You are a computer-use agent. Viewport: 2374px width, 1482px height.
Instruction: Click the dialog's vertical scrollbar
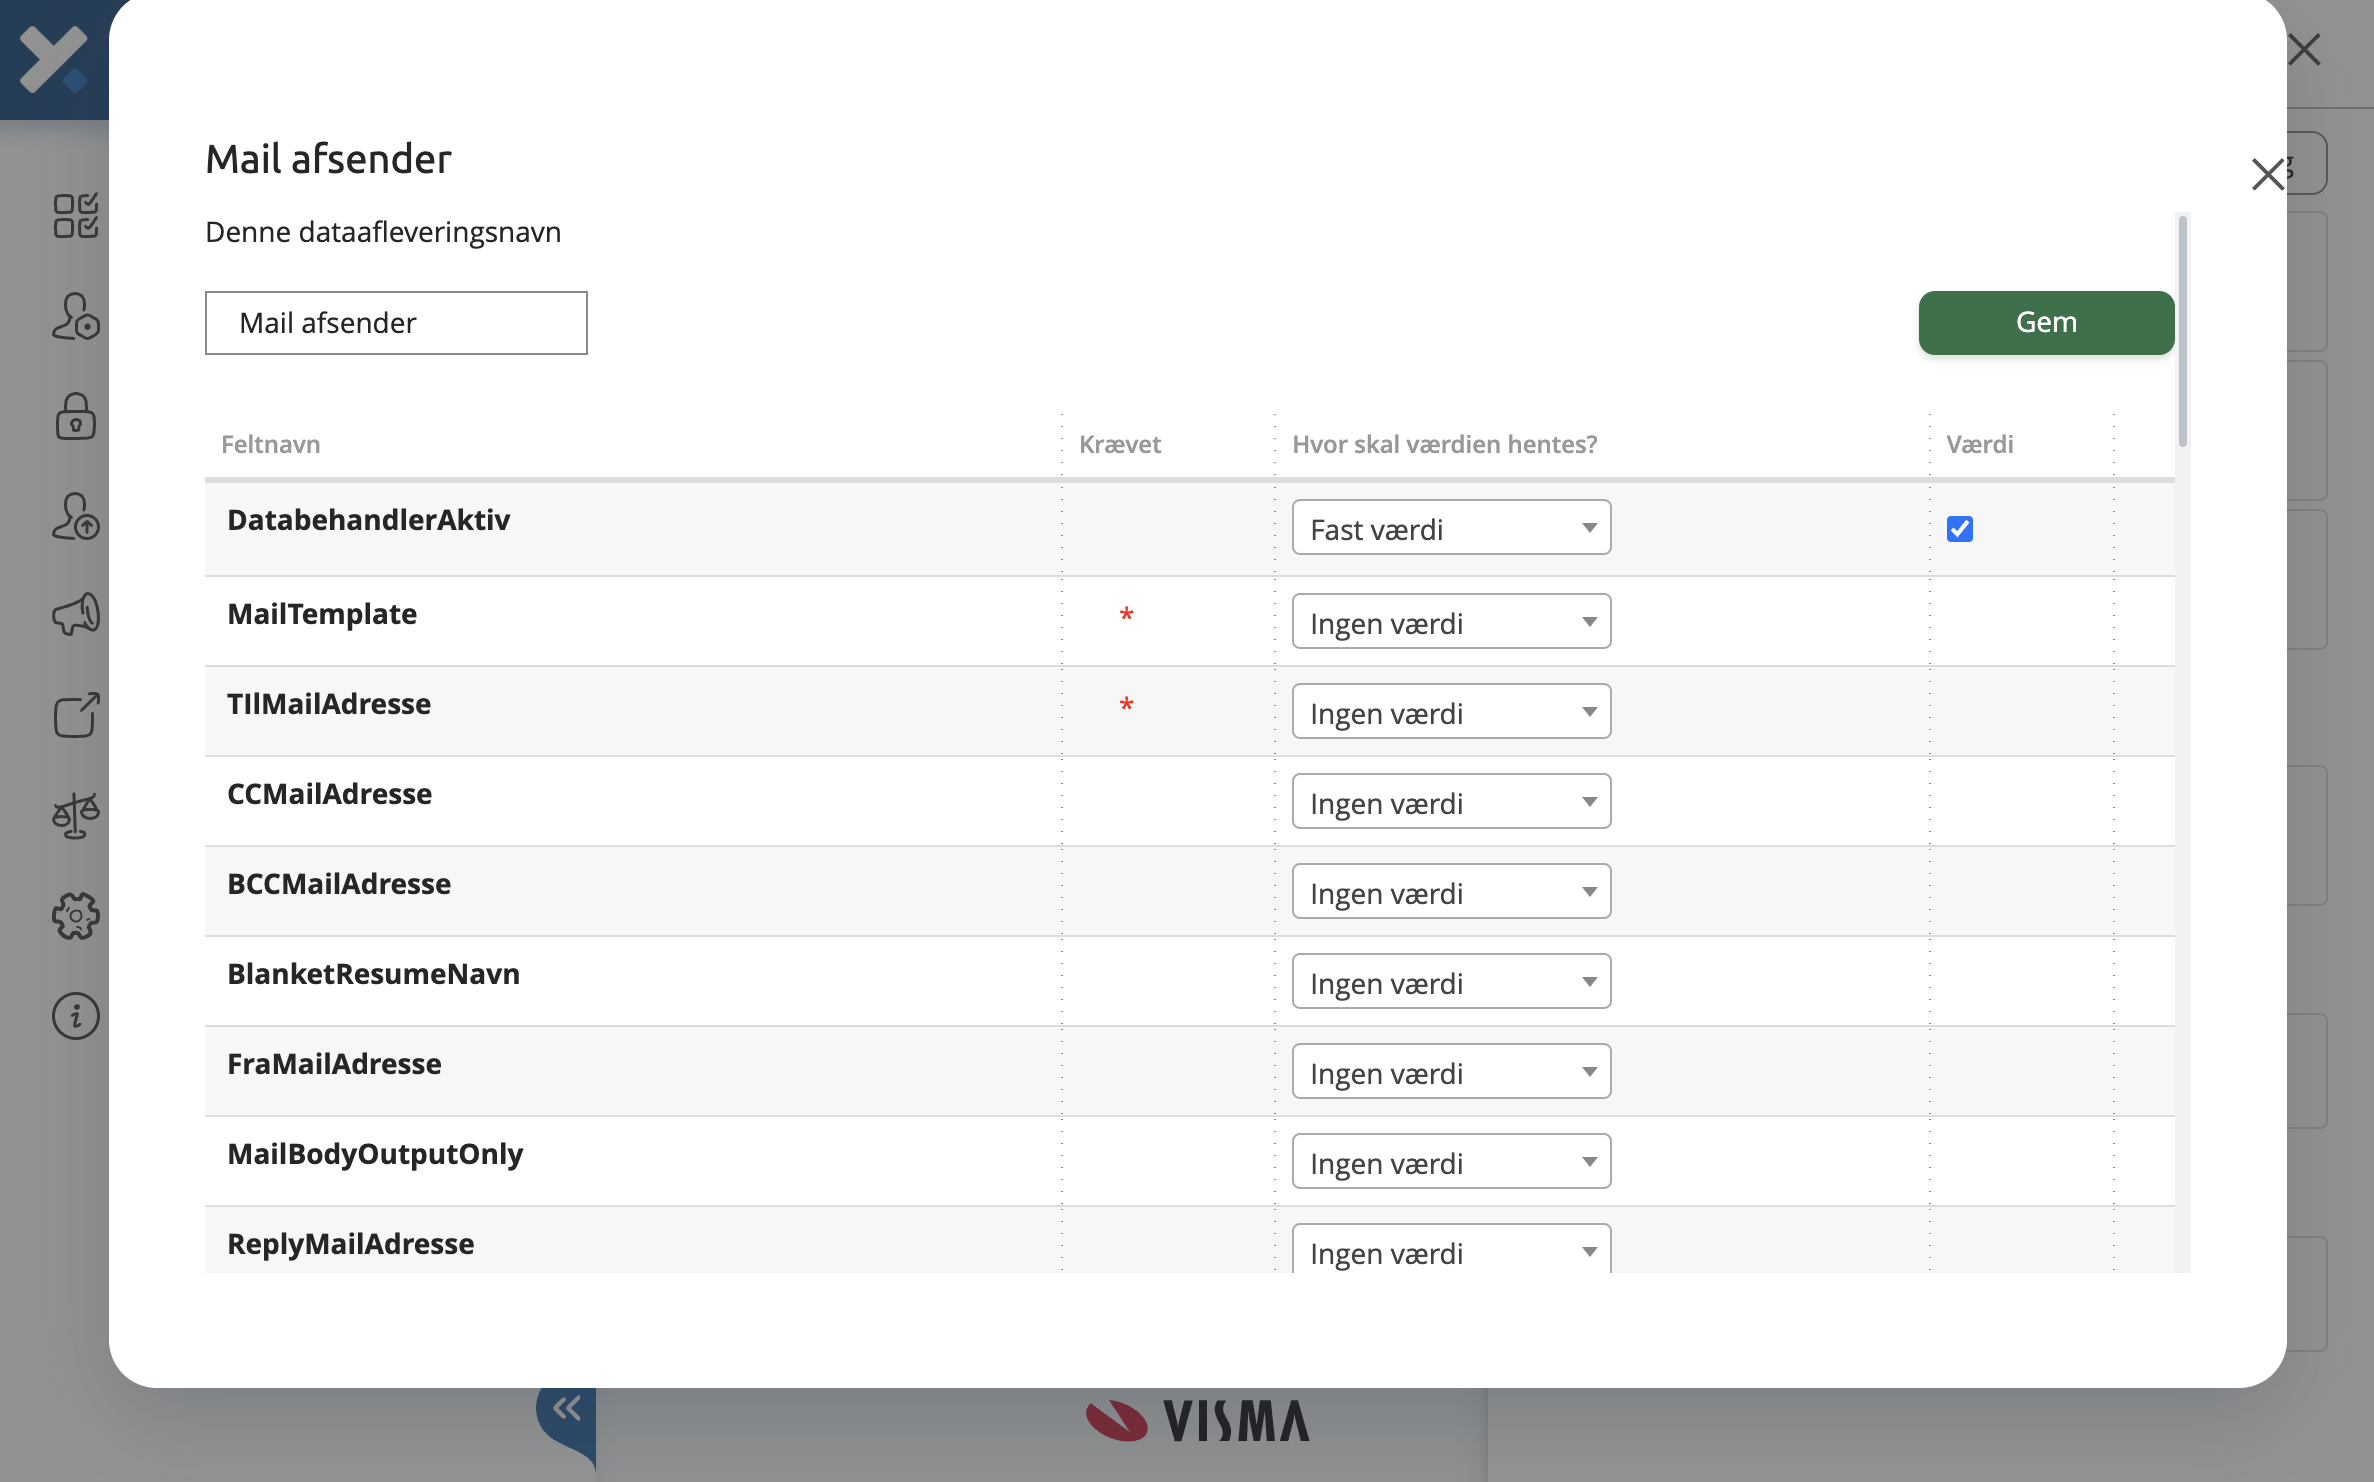(2182, 330)
